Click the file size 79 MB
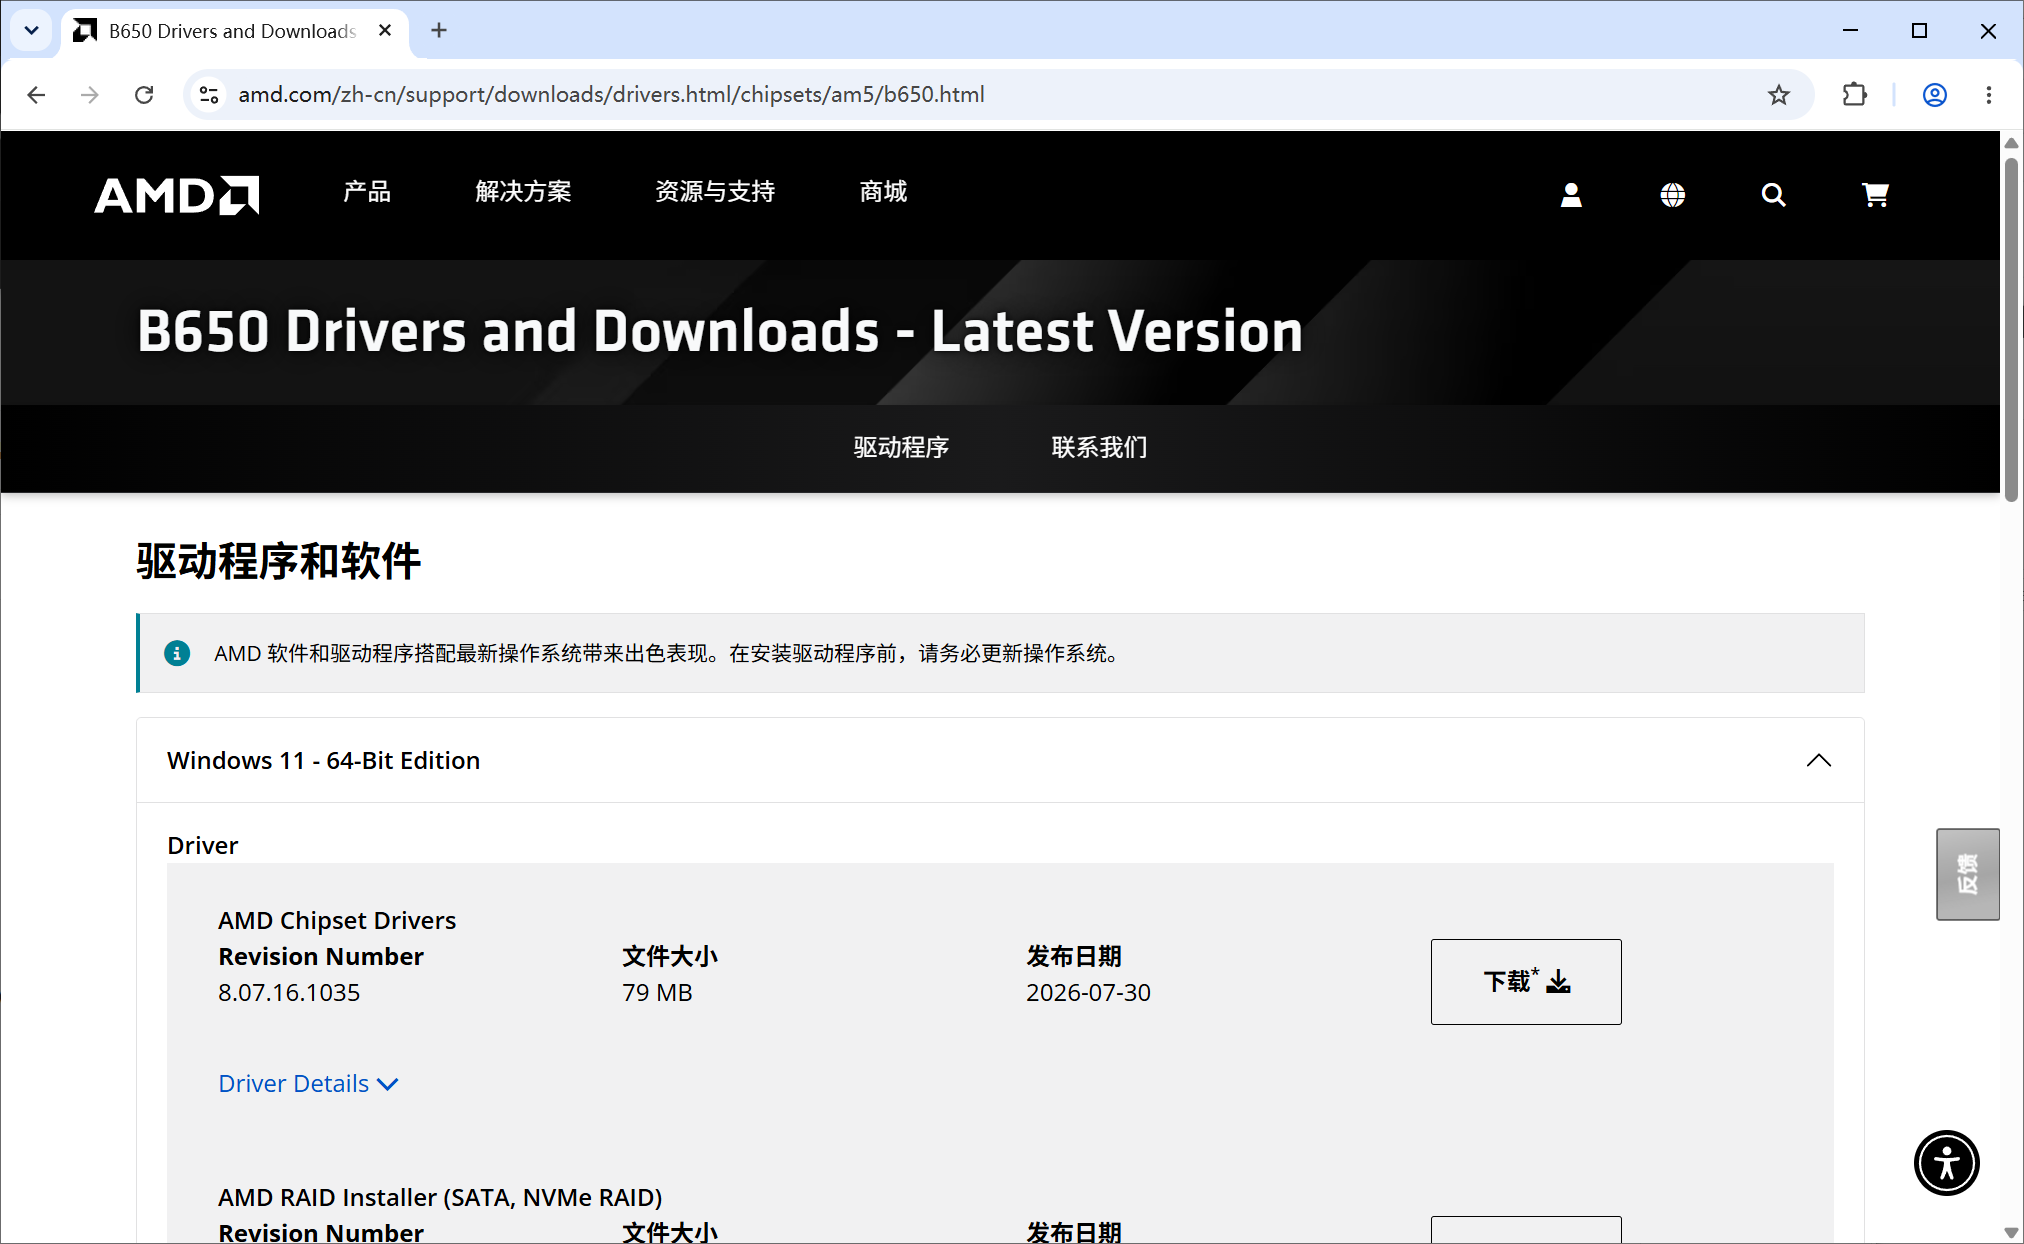 point(657,993)
